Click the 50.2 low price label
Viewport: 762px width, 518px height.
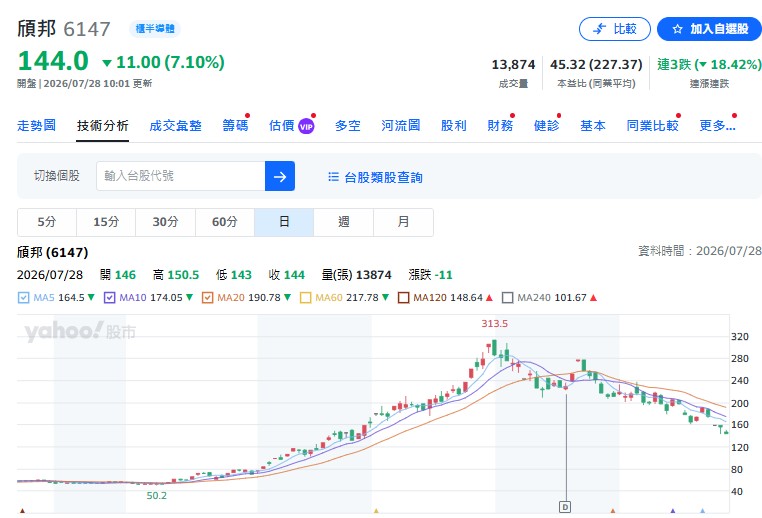point(156,496)
